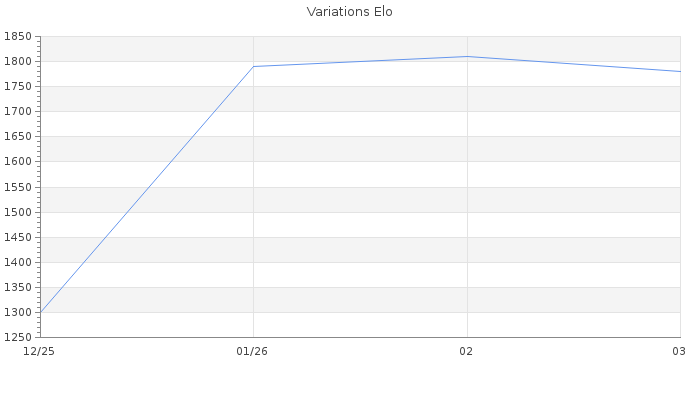This screenshot has height=400, width=700.
Task: Select the 1600 y-axis label
Action: (x=18, y=162)
